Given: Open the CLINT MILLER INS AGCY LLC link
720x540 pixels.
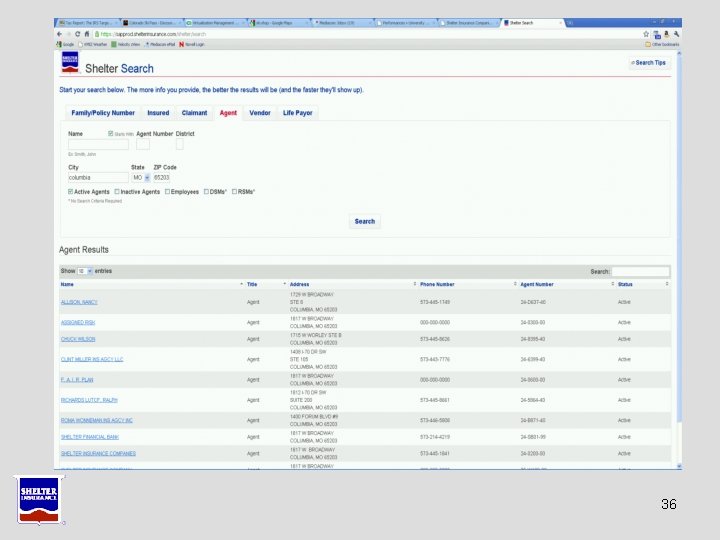Looking at the screenshot, I should pyautogui.click(x=92, y=359).
